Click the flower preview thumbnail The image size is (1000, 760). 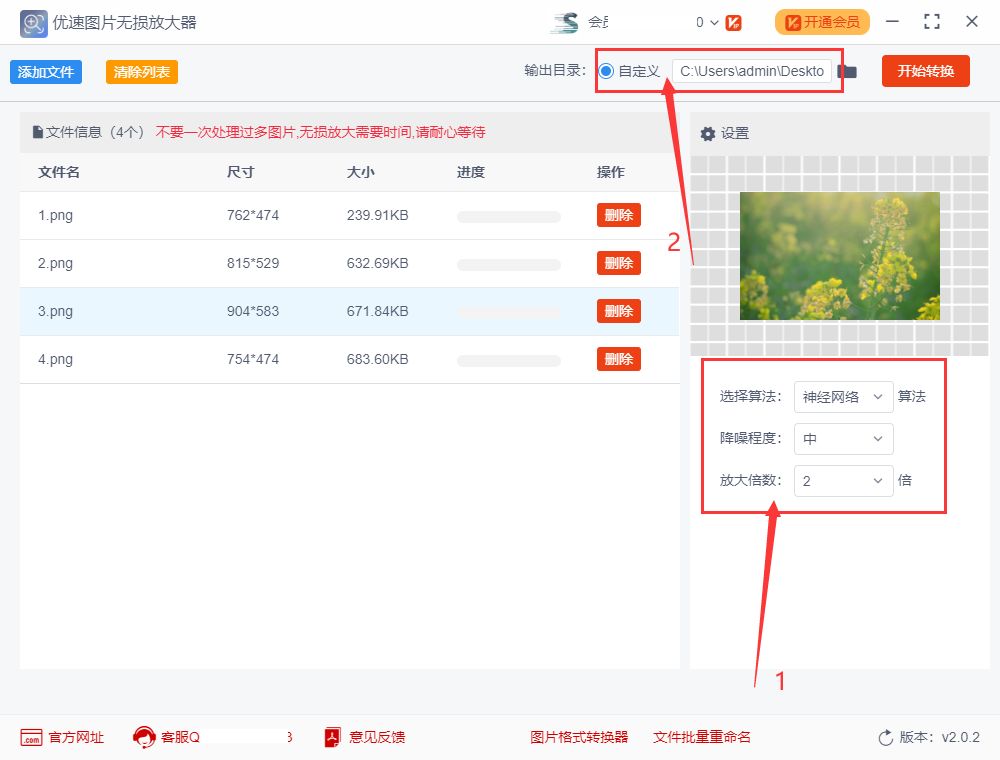[839, 256]
